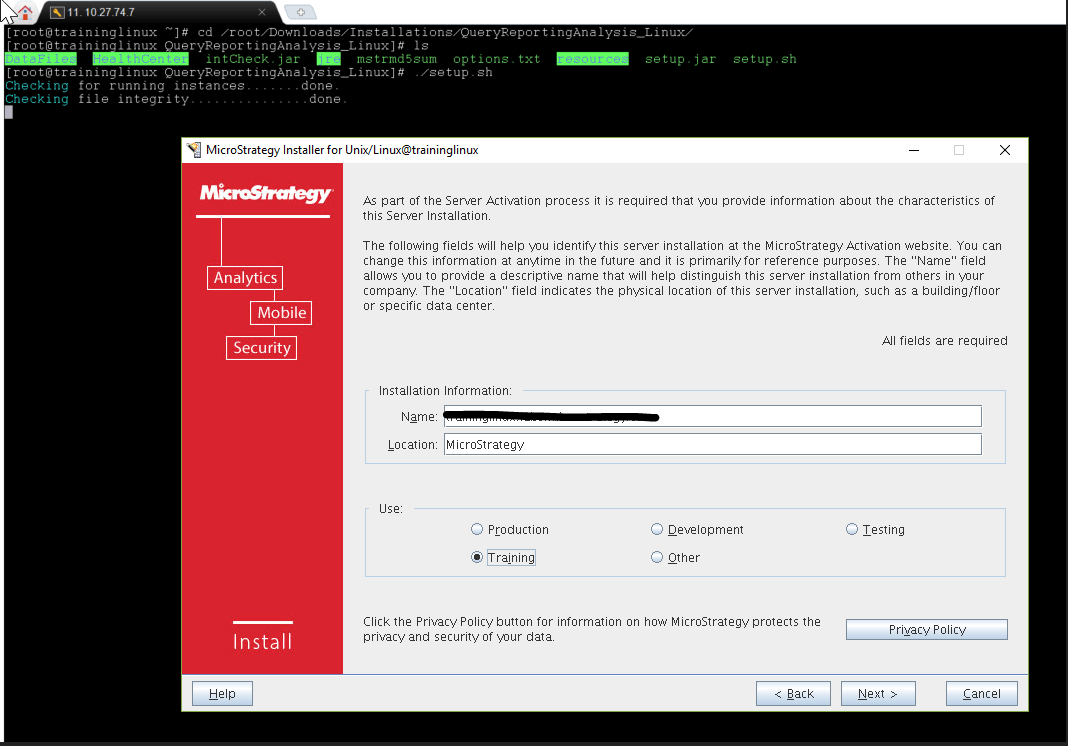Image resolution: width=1068 pixels, height=746 pixels.
Task: Select the Production use option
Action: pos(477,530)
